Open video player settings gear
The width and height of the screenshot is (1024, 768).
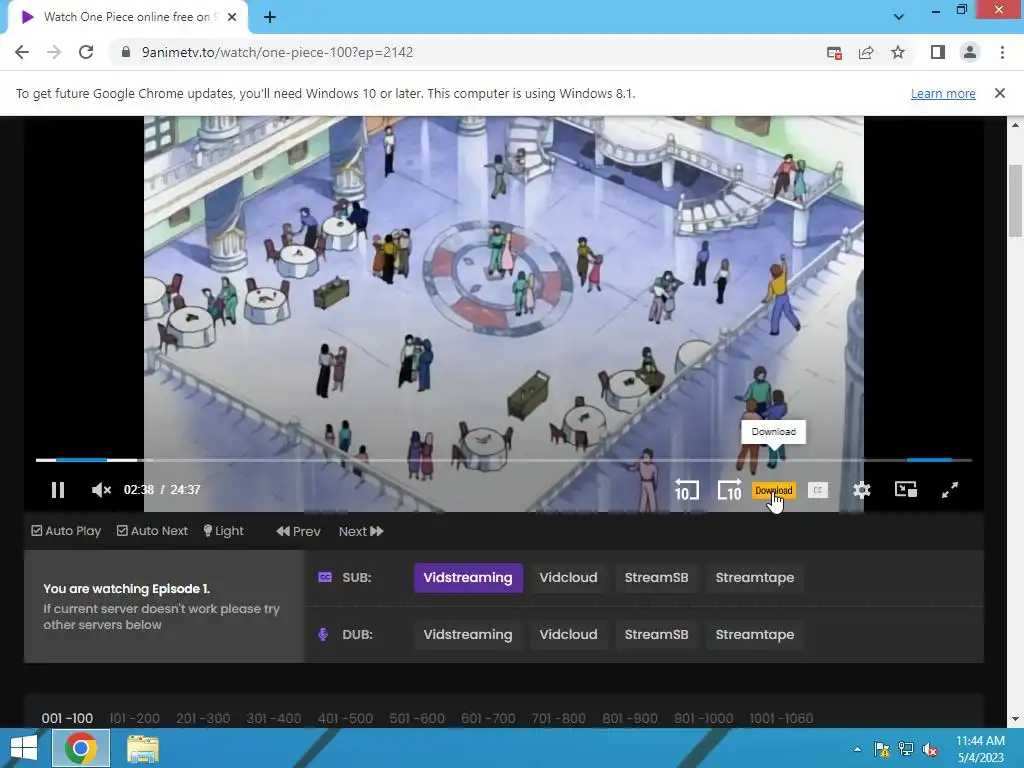click(x=861, y=490)
